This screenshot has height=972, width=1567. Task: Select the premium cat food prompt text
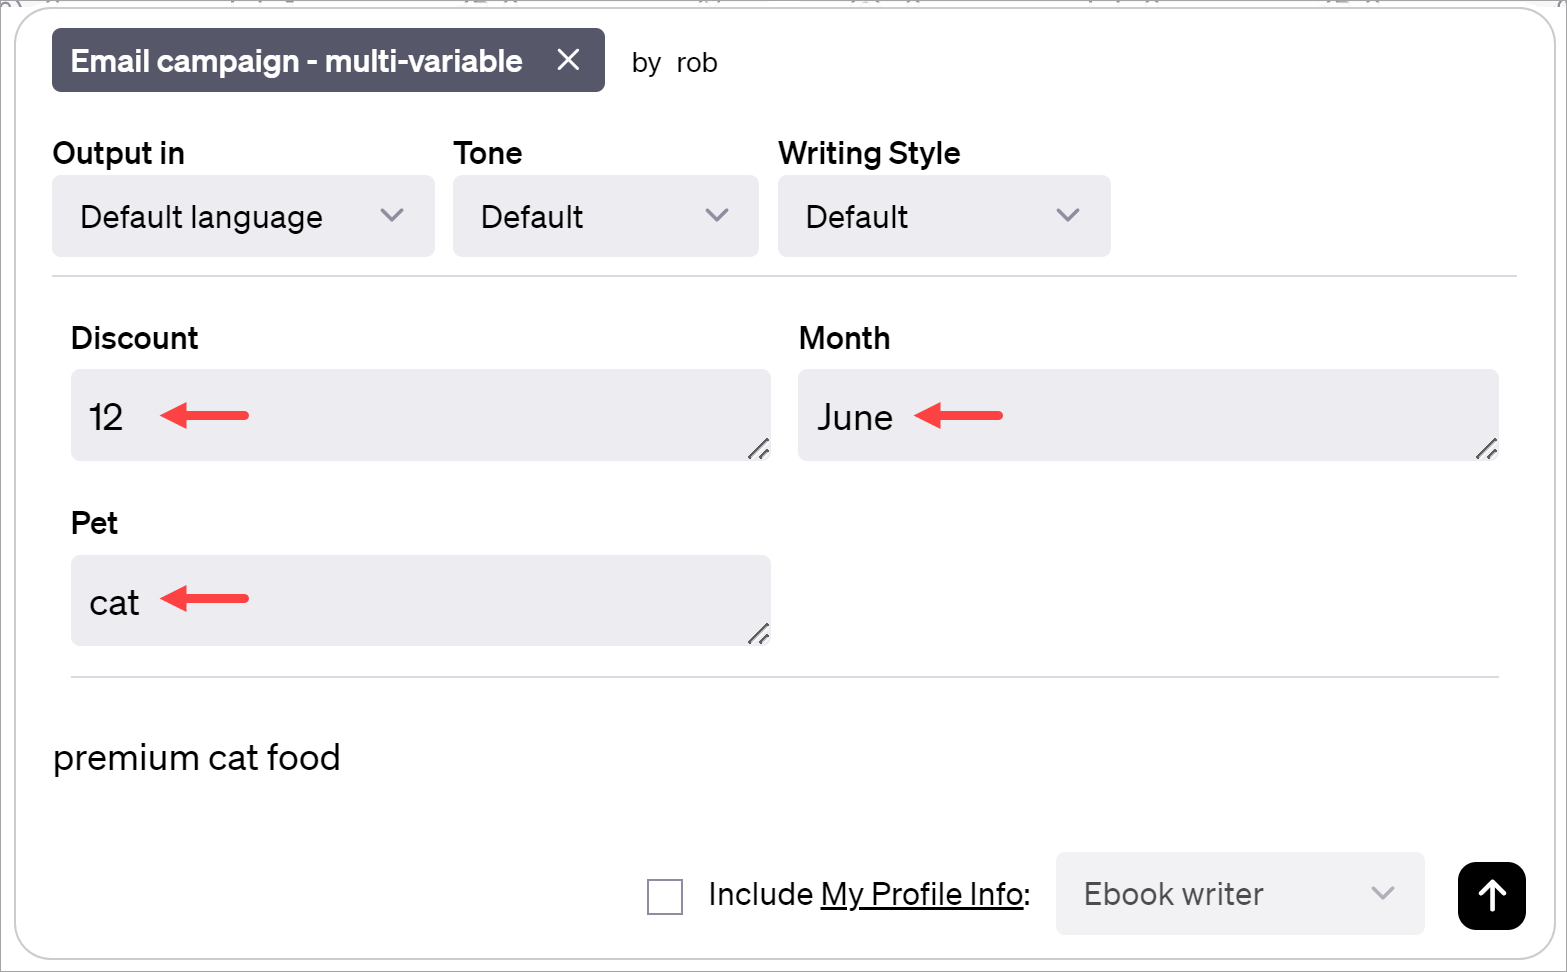coord(197,758)
